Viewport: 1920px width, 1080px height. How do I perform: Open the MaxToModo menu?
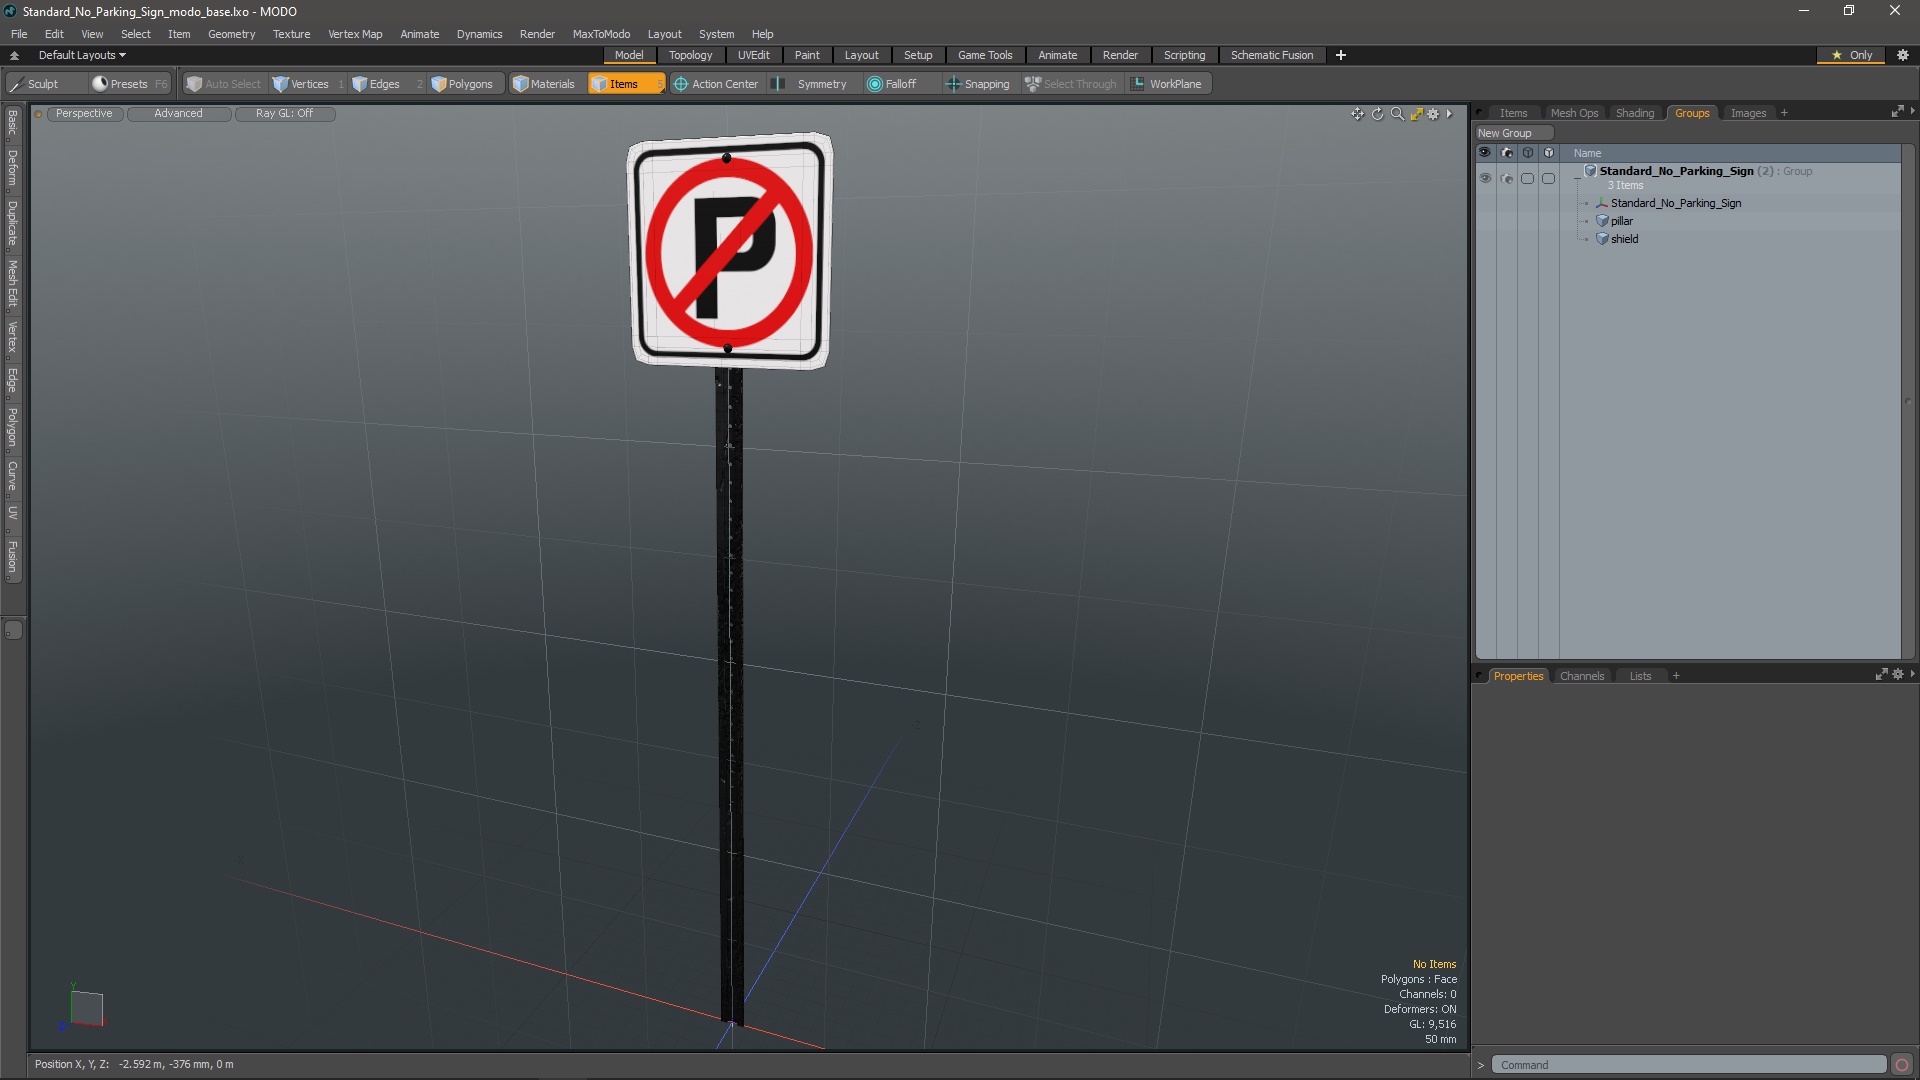pyautogui.click(x=601, y=34)
